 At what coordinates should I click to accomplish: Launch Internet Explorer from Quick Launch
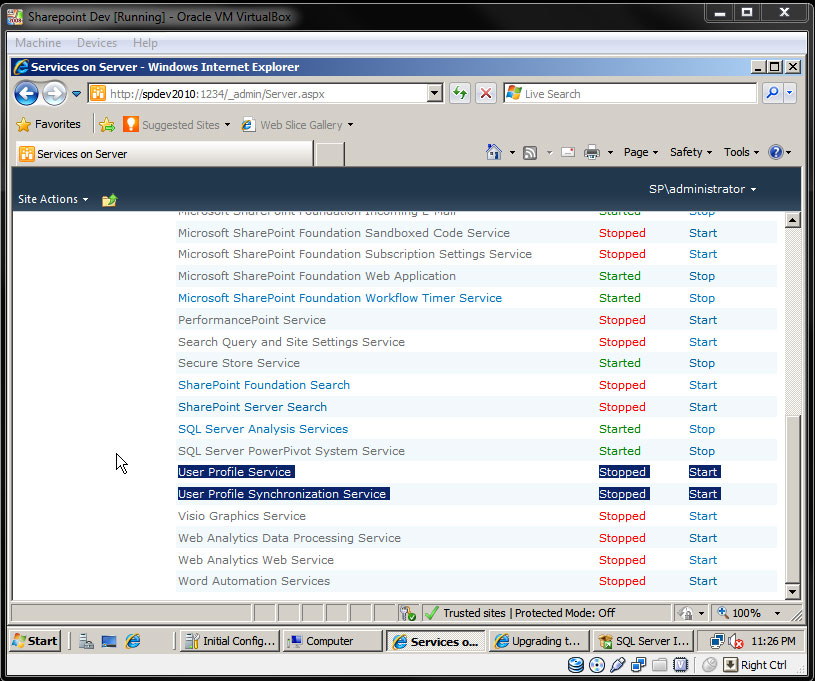133,641
